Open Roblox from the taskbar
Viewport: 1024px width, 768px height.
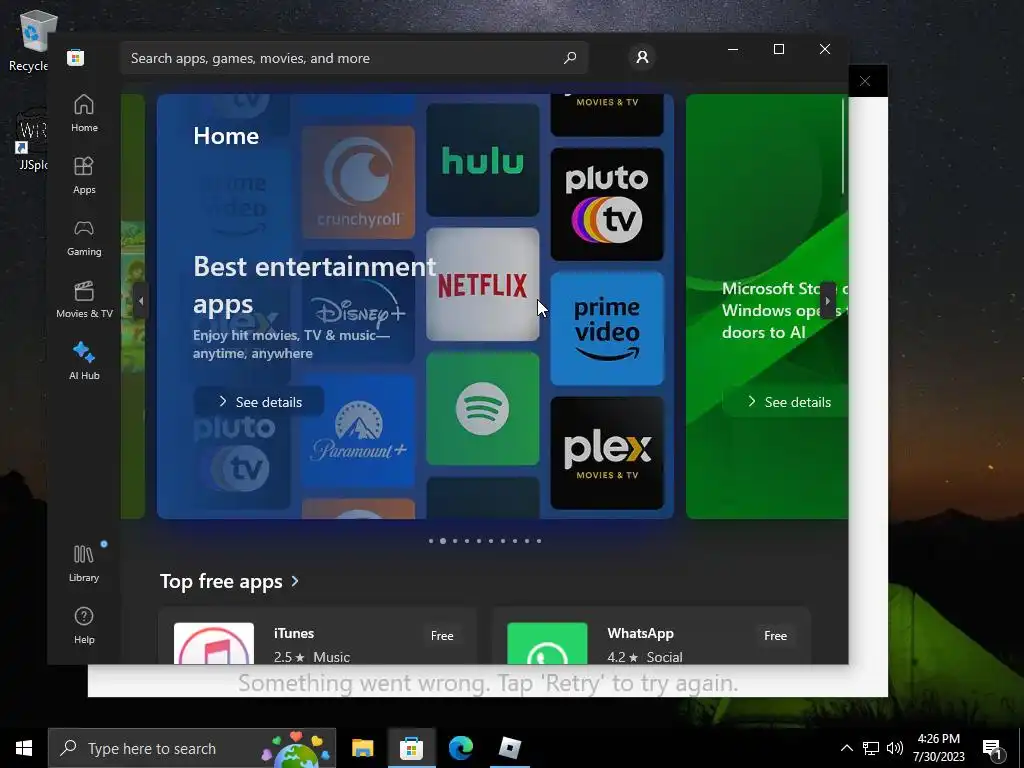[509, 748]
